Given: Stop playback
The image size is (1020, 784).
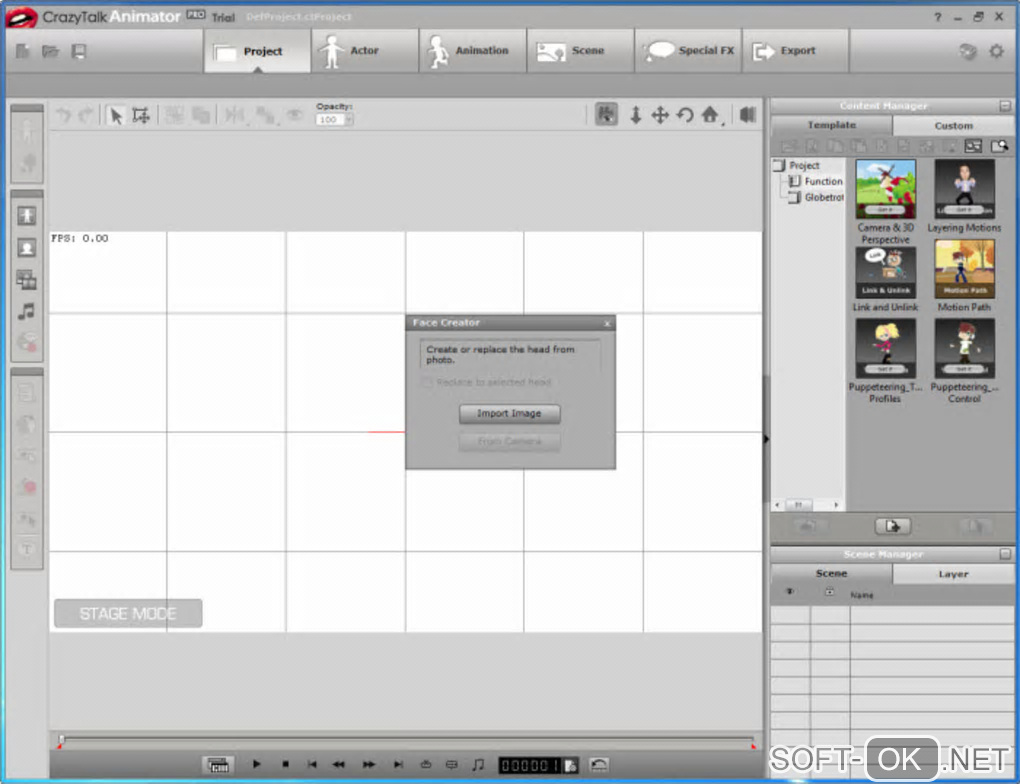Looking at the screenshot, I should [285, 764].
